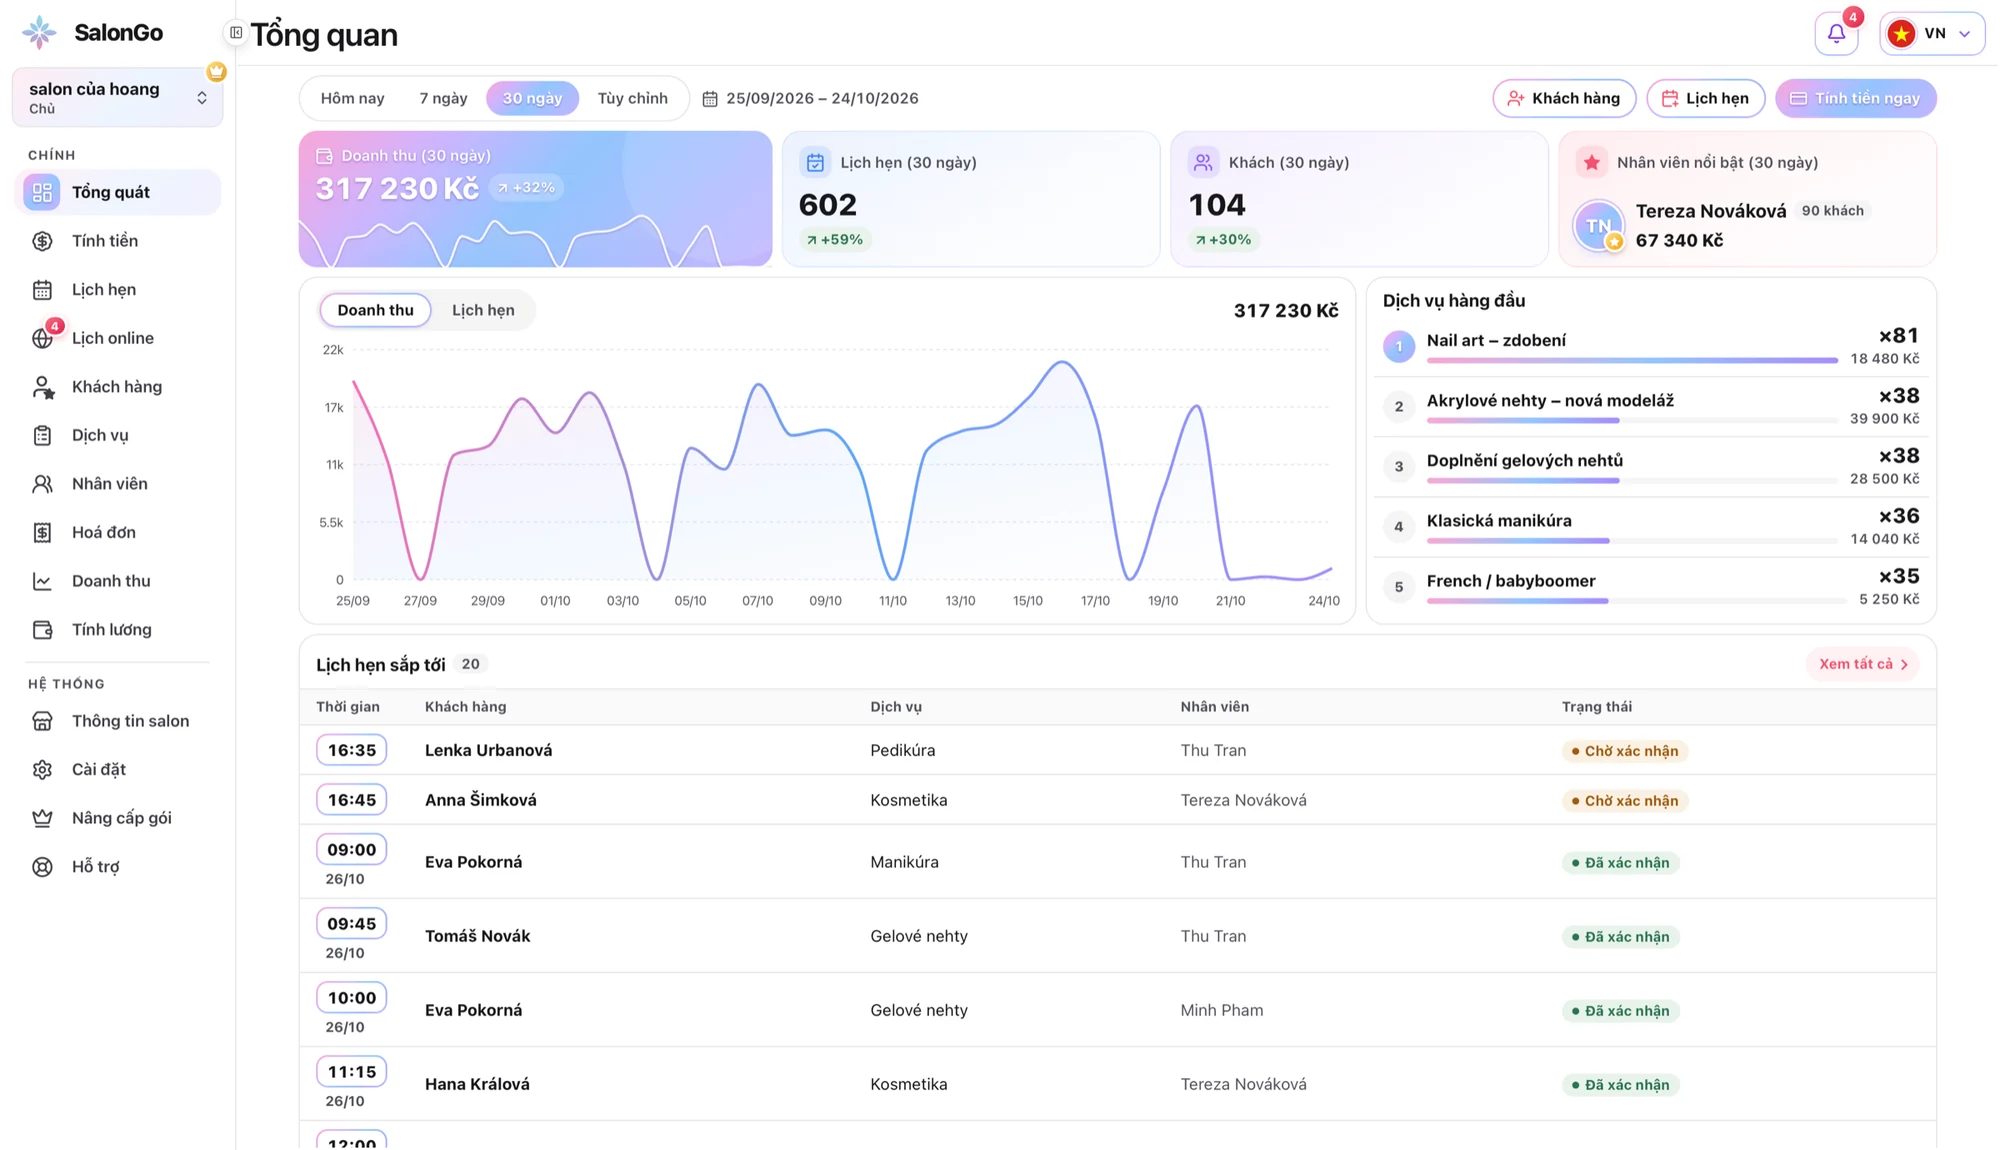Expand all appointments via Xem tất cả
Viewport: 2000px width, 1150px height.
(1863, 664)
